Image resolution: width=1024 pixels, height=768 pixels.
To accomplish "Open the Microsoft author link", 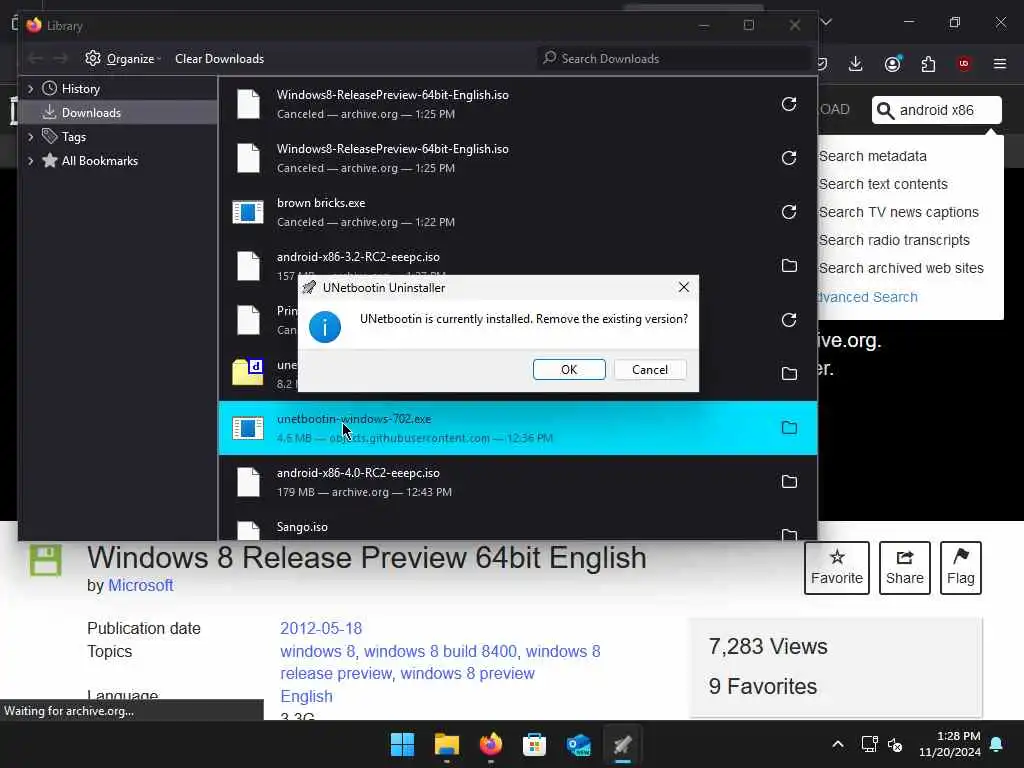I will (x=140, y=585).
